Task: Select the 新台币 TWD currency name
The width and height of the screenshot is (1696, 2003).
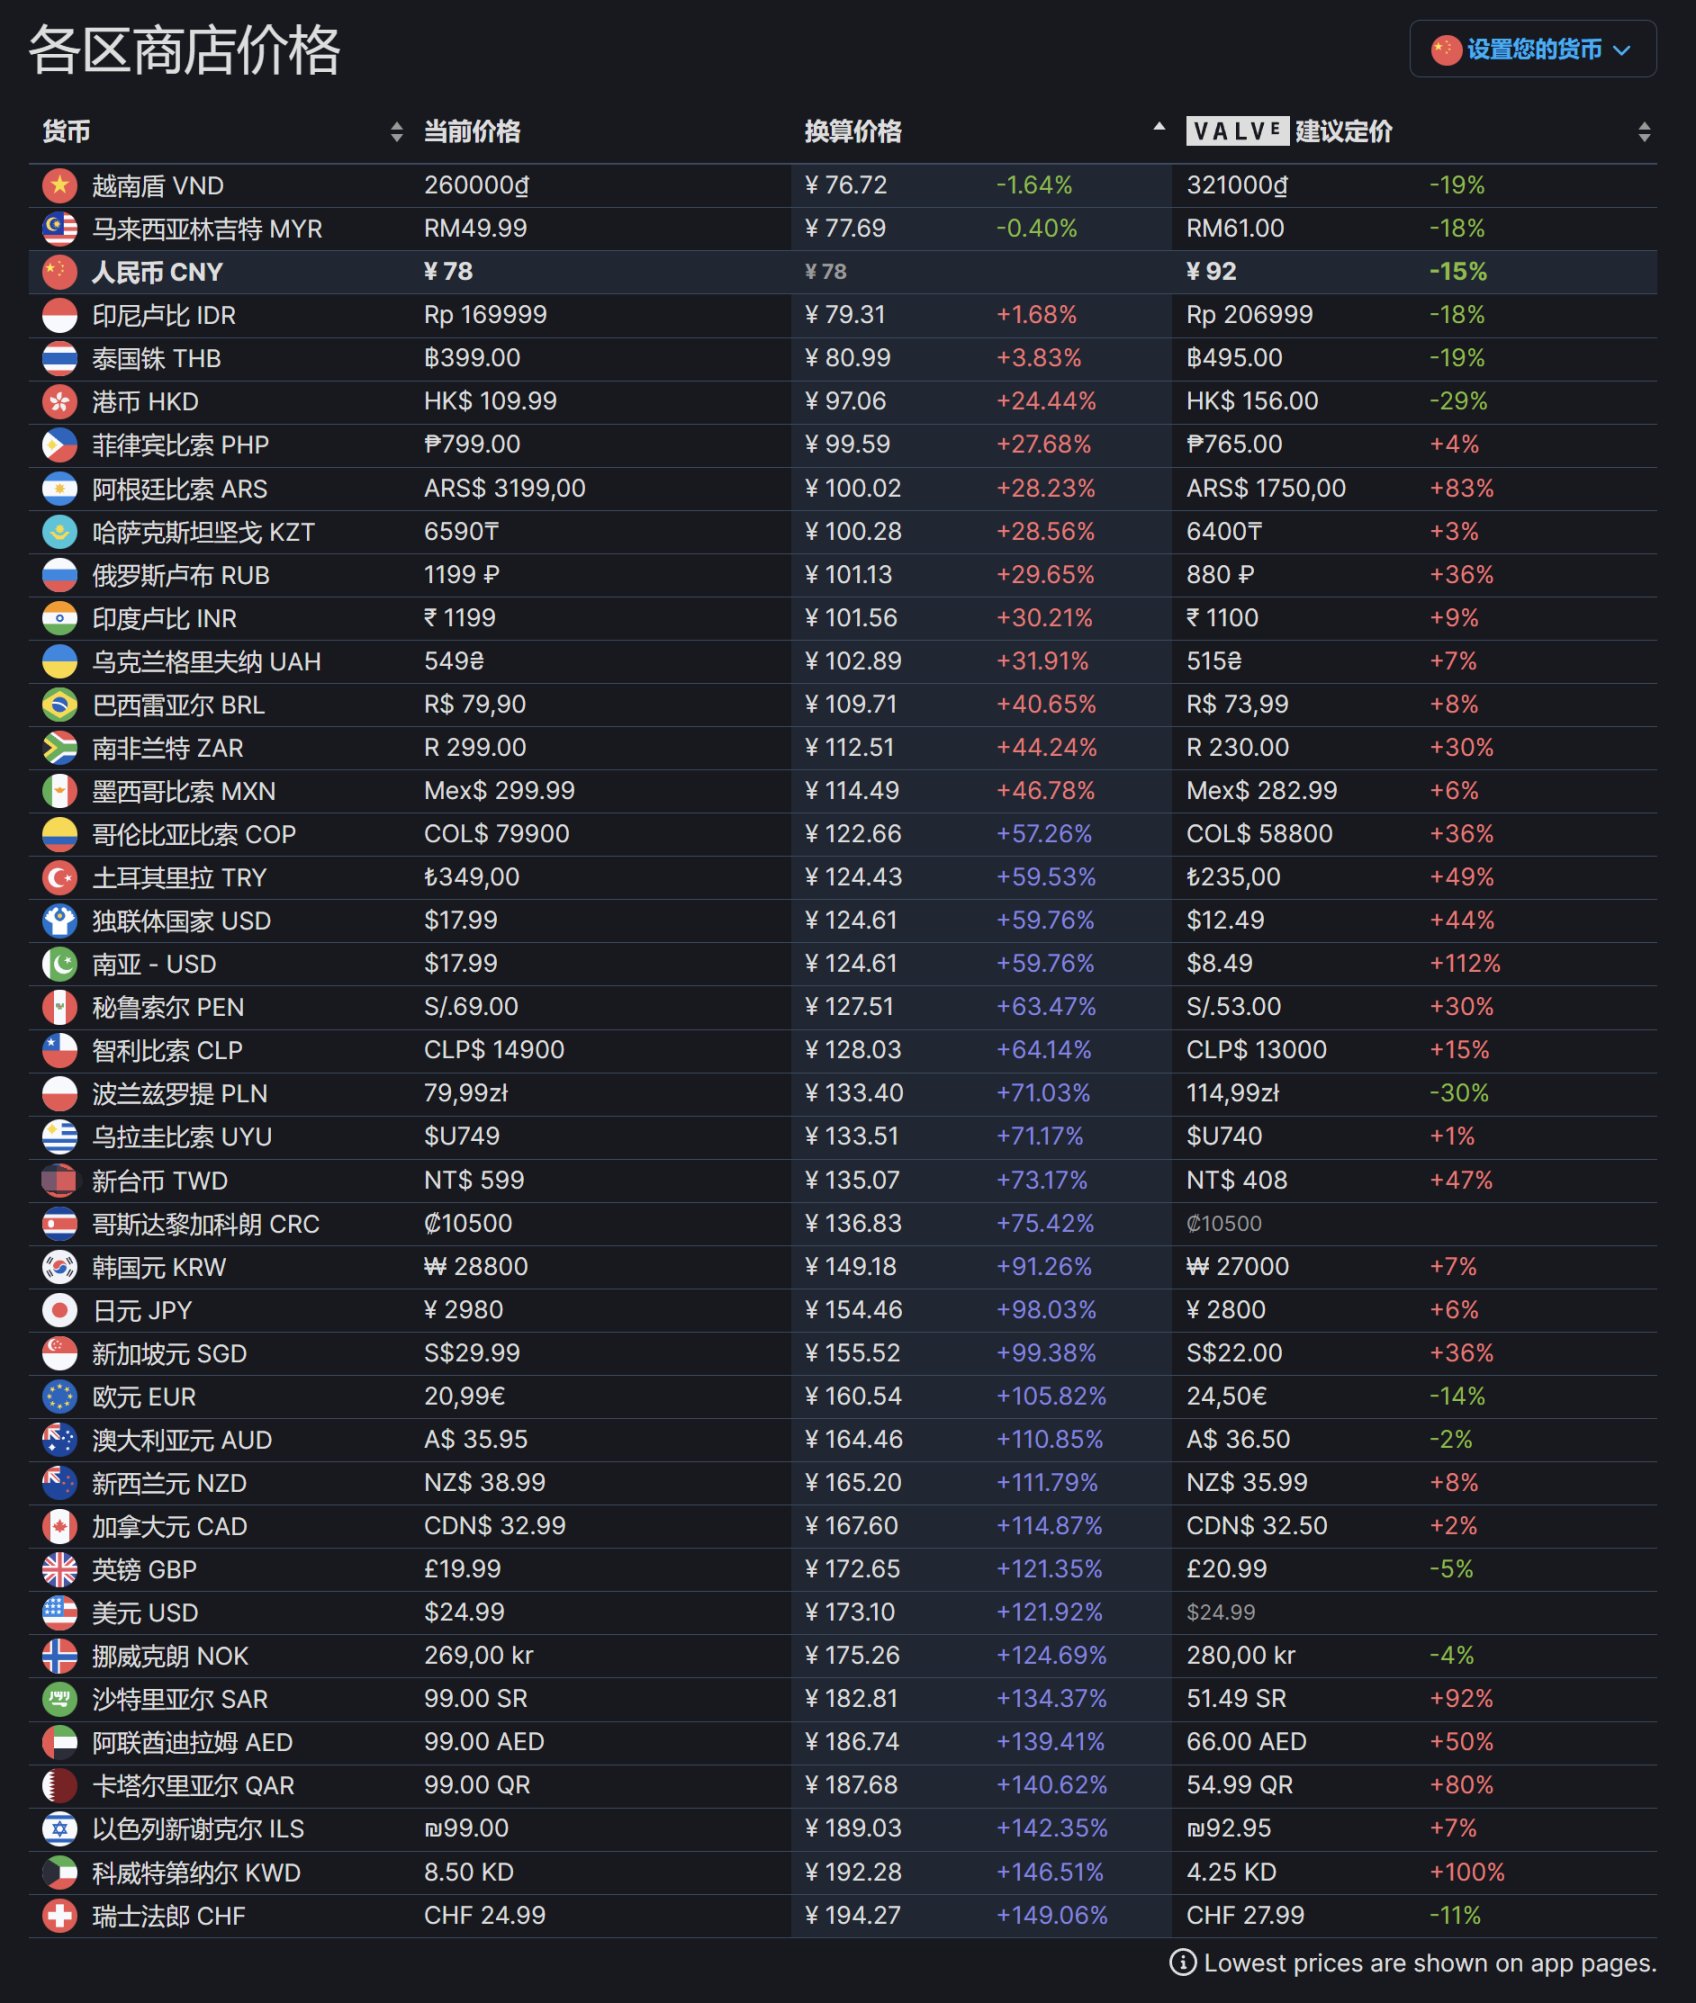Action: pos(160,1181)
